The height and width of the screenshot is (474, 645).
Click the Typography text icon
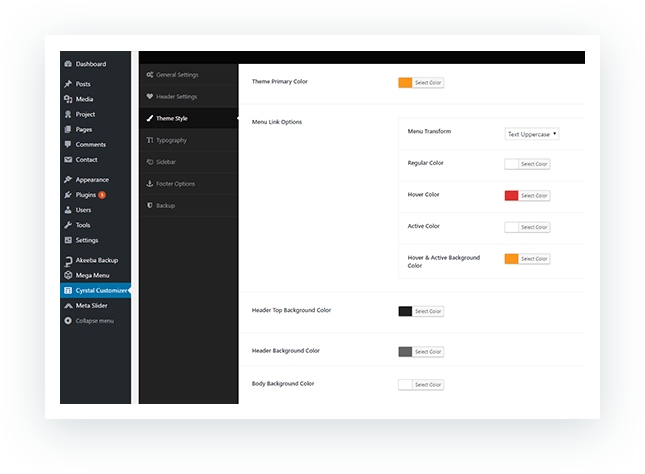[150, 140]
